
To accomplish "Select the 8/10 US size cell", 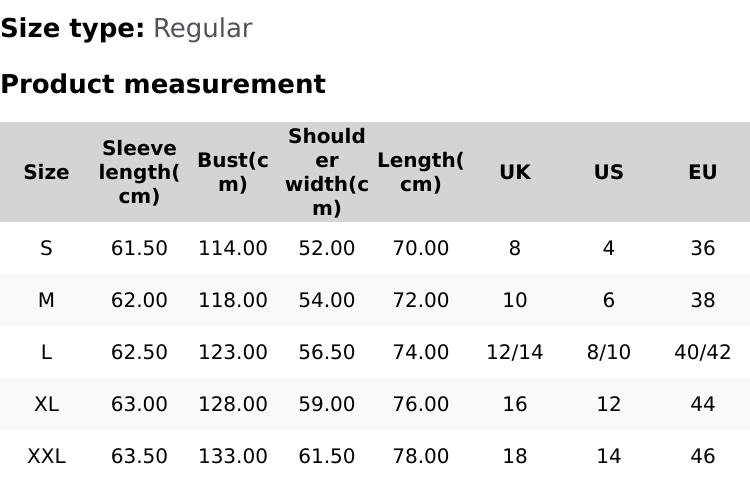I will coord(608,352).
